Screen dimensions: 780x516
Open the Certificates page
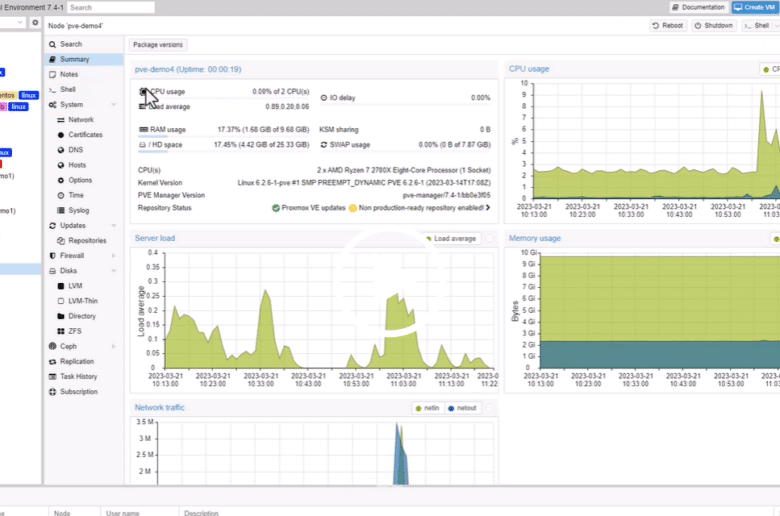click(x=86, y=135)
